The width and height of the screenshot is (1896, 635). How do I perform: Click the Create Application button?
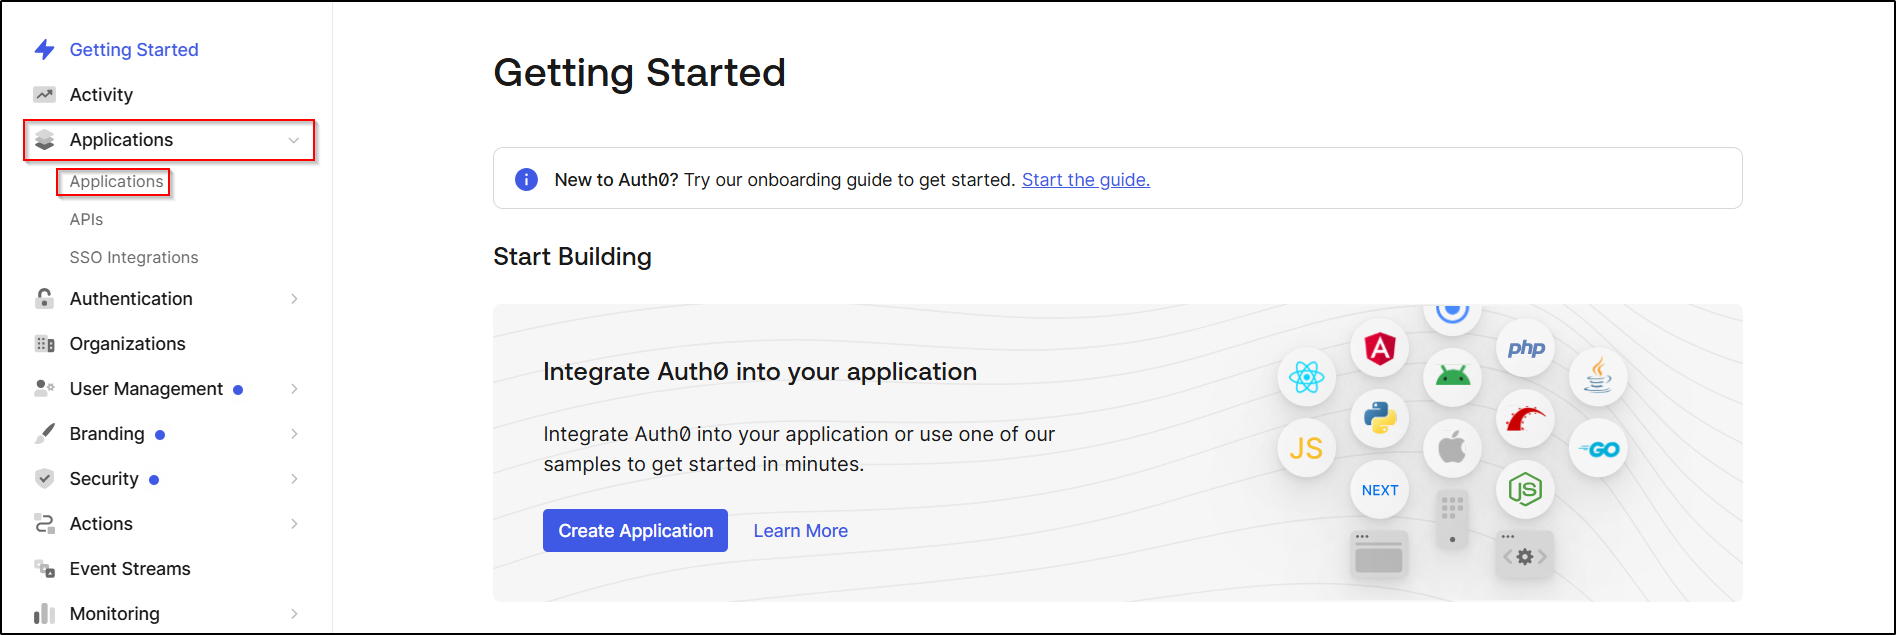[x=635, y=531]
